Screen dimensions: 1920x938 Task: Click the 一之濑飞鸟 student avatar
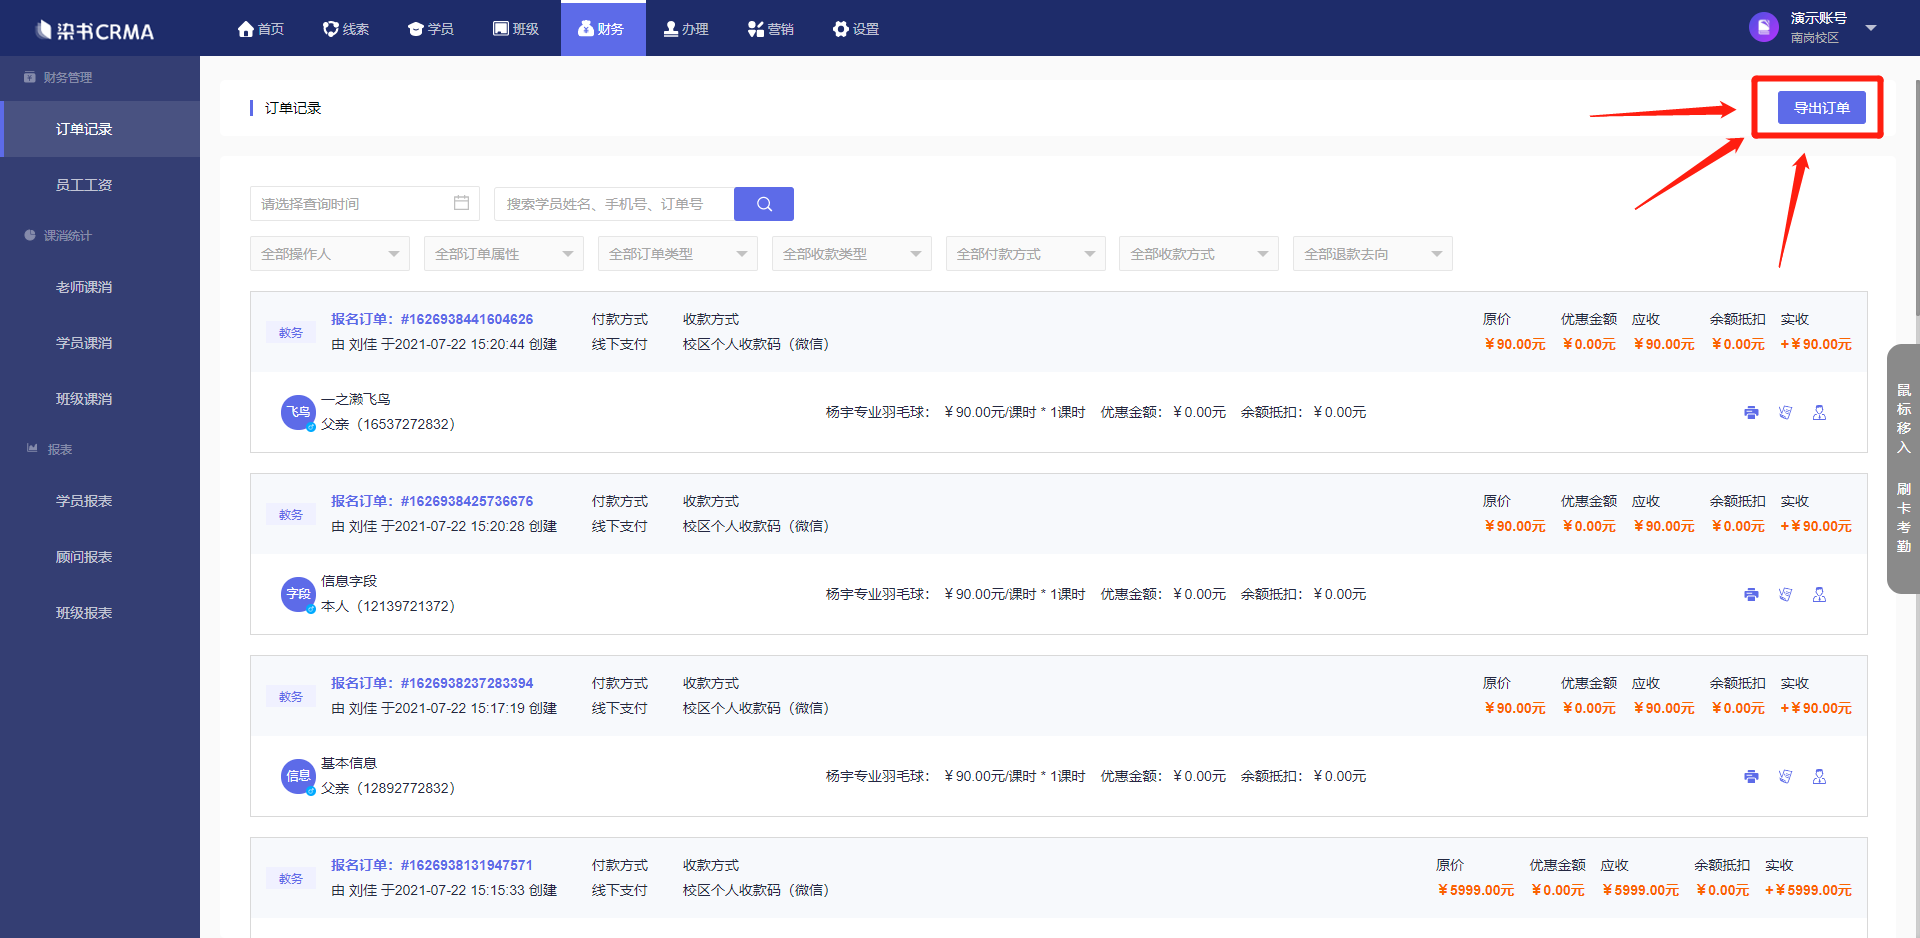[298, 412]
